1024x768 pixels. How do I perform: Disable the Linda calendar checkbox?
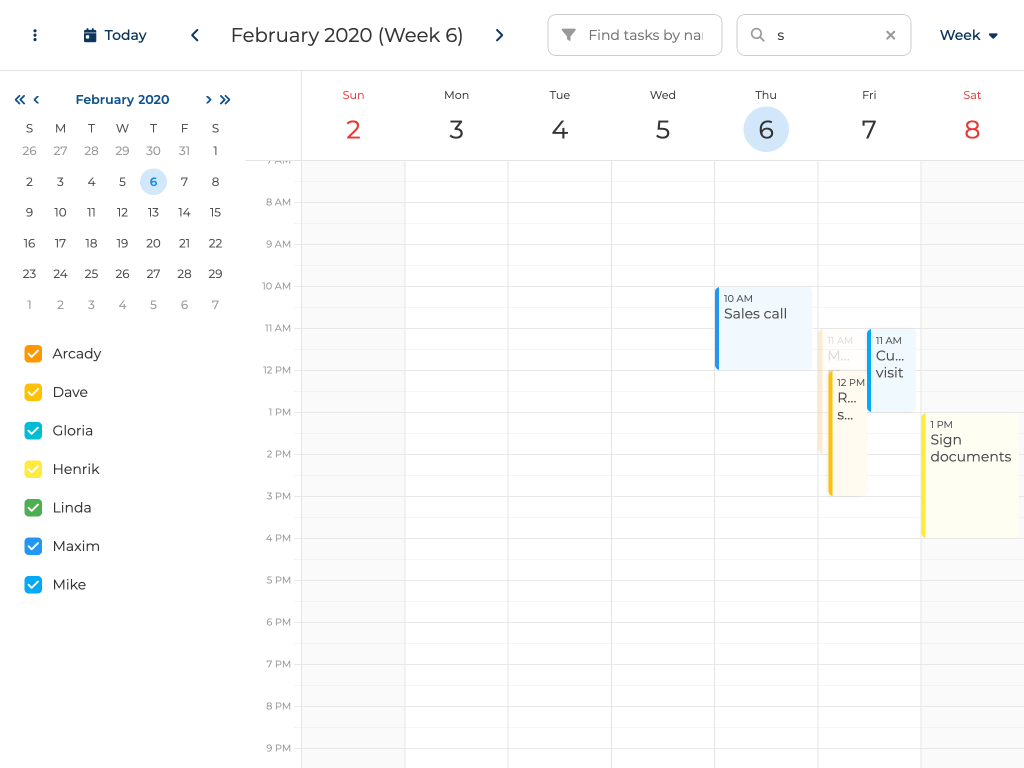point(33,508)
